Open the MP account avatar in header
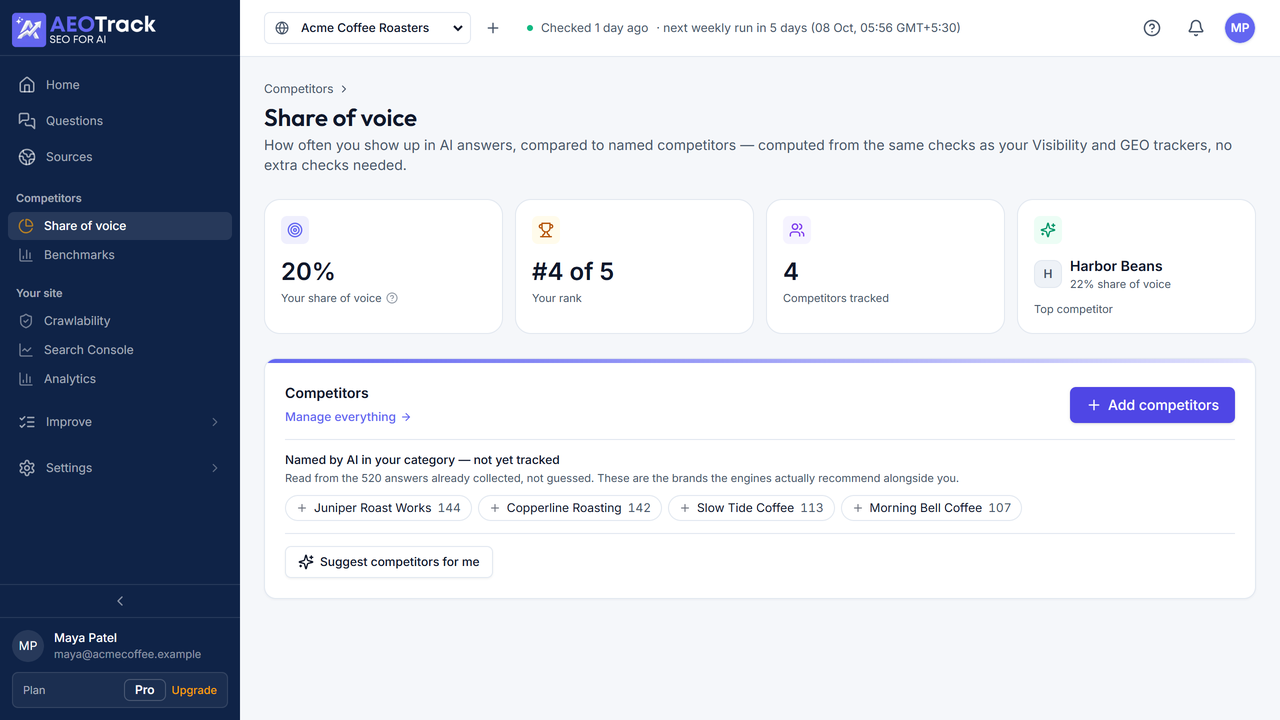 coord(1240,28)
